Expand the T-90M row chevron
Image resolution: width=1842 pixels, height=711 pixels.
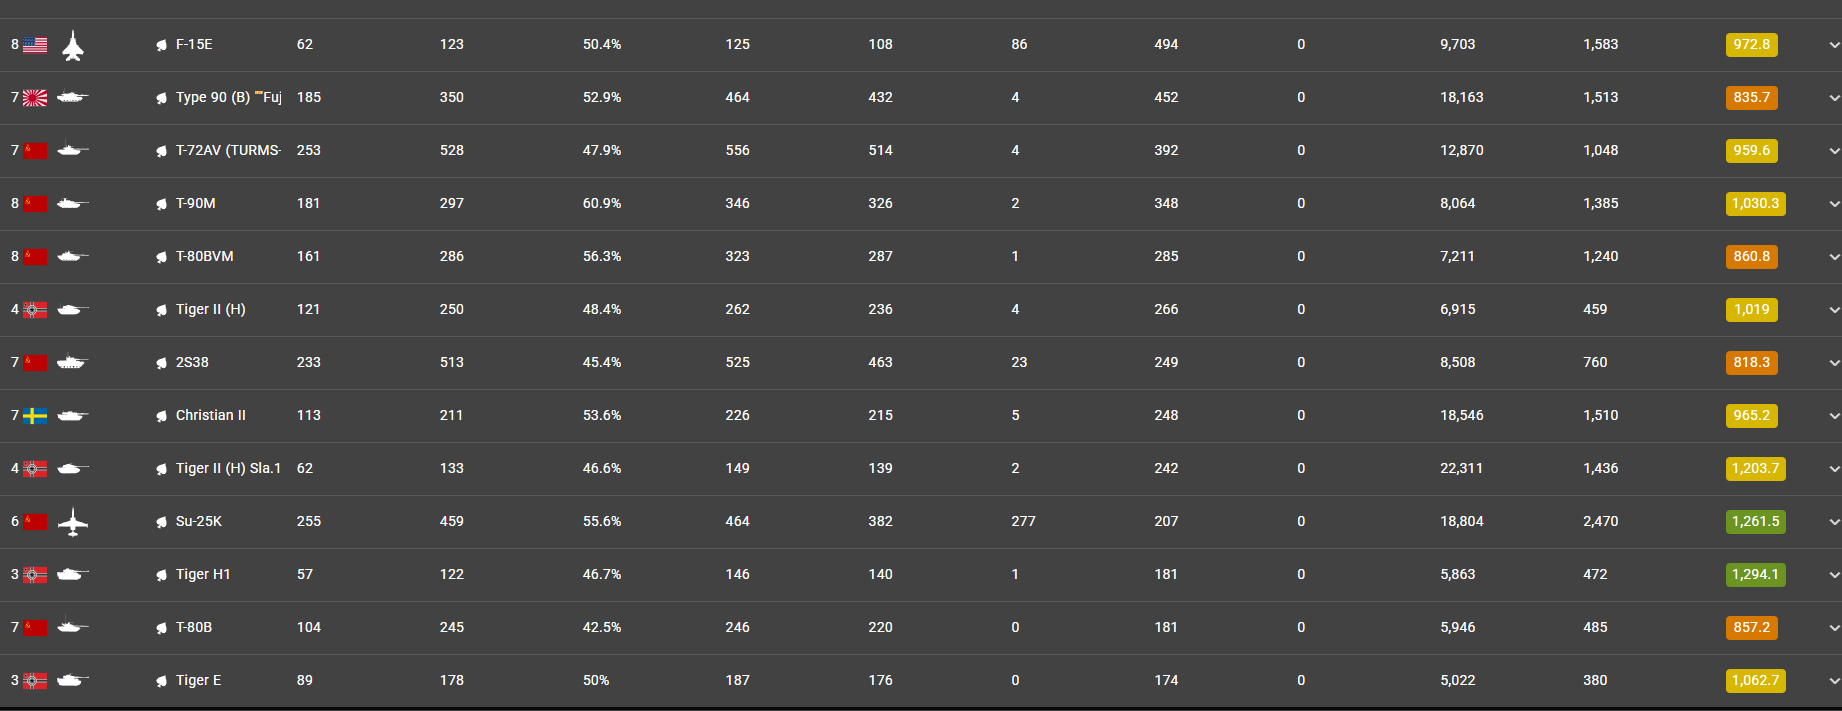click(1834, 204)
